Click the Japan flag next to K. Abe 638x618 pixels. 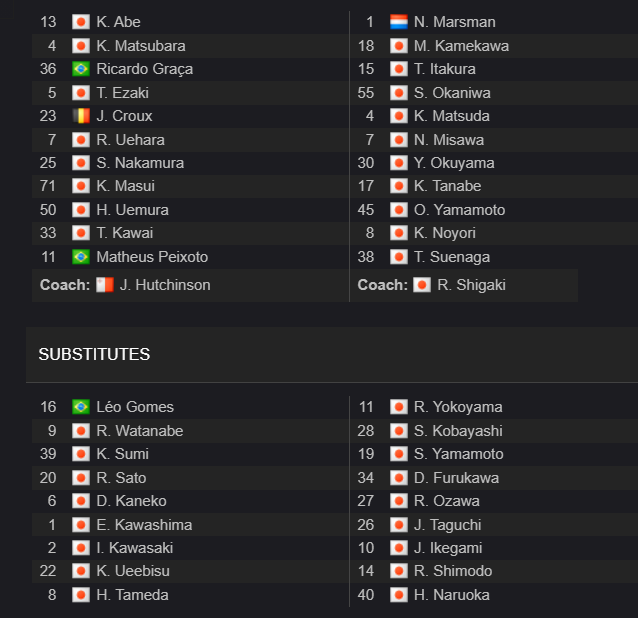coord(81,22)
